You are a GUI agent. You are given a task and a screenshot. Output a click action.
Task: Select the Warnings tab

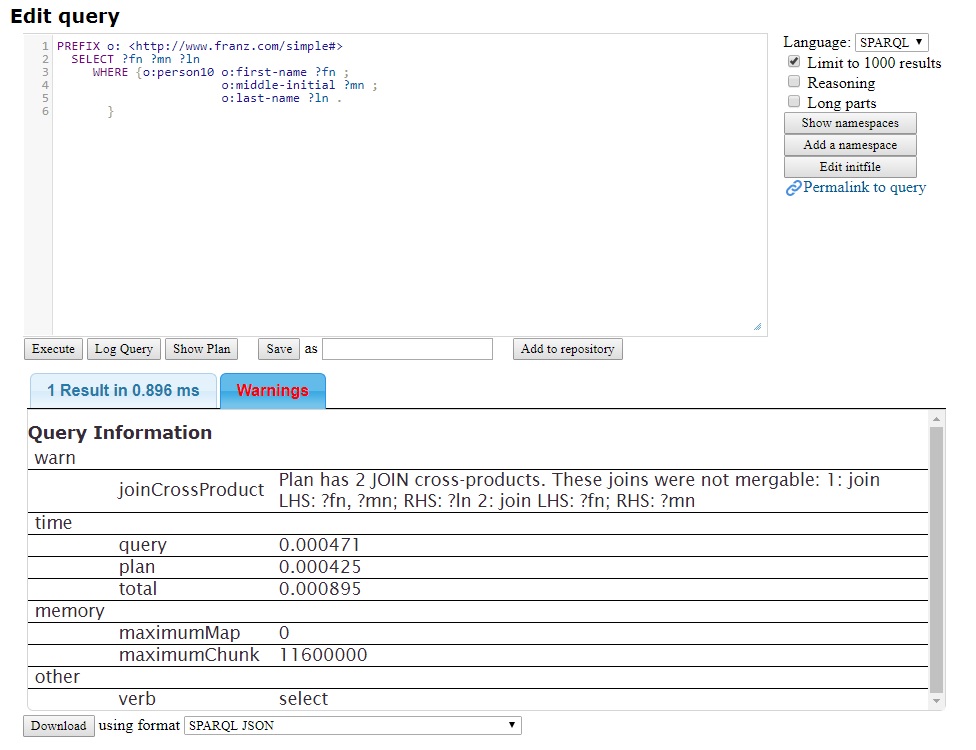272,391
